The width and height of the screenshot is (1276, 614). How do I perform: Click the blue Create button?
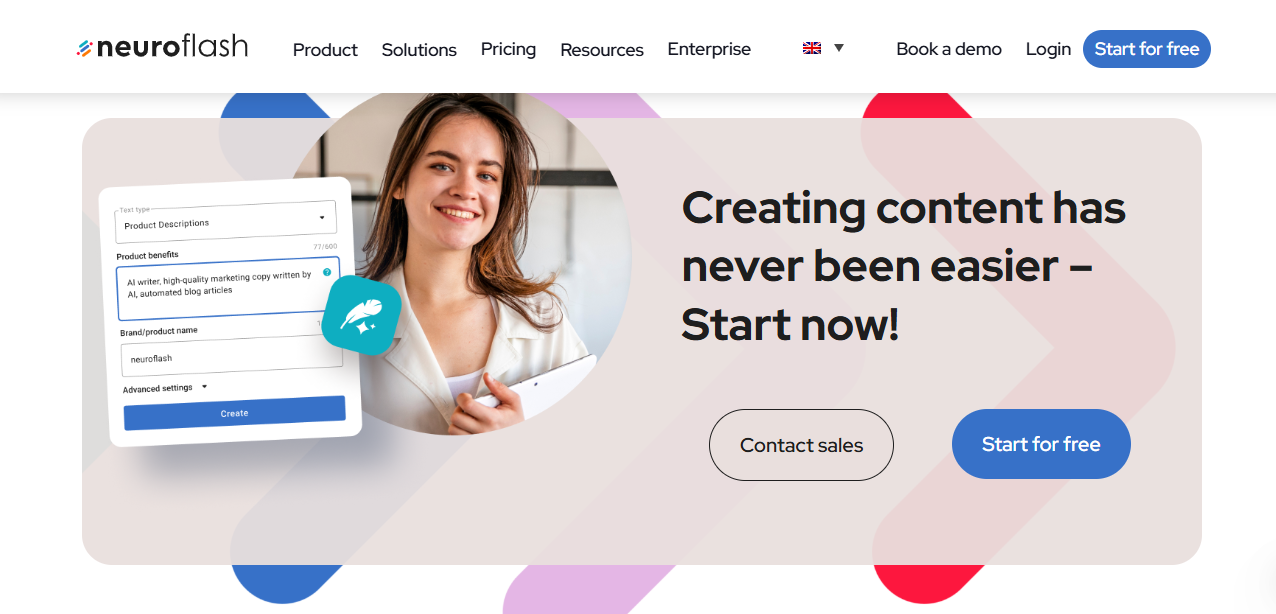[234, 413]
